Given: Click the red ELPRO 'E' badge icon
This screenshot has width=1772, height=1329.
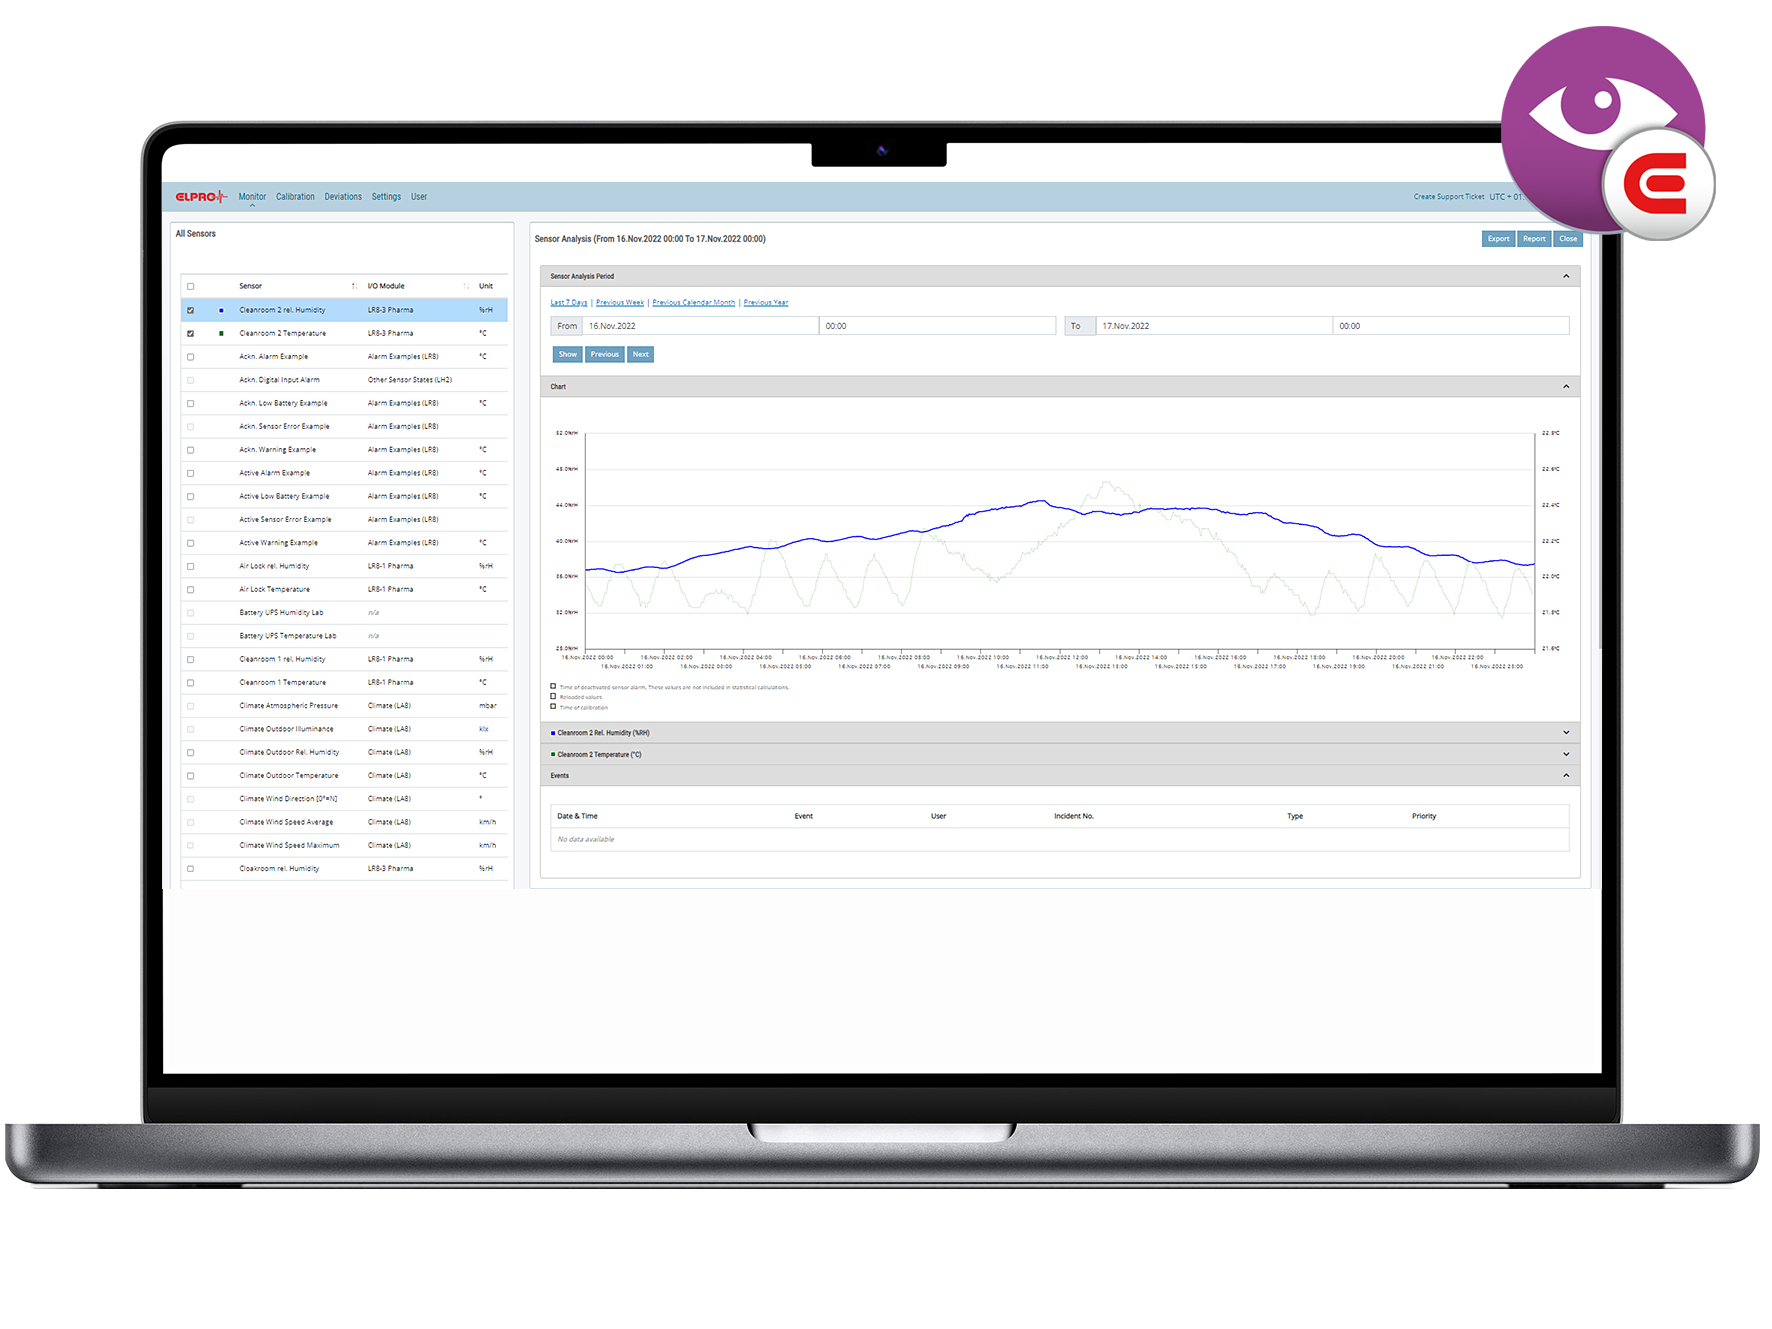Looking at the screenshot, I should pyautogui.click(x=1656, y=185).
